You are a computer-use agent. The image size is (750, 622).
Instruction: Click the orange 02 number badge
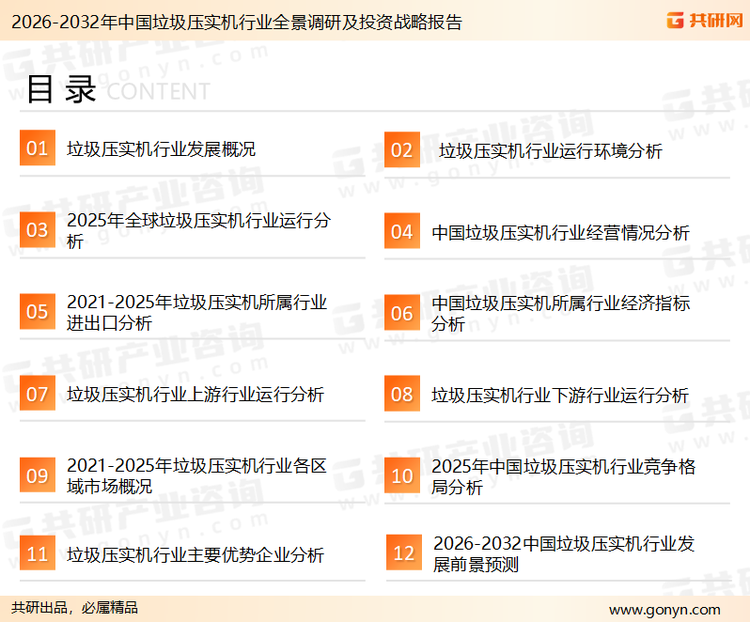click(401, 151)
